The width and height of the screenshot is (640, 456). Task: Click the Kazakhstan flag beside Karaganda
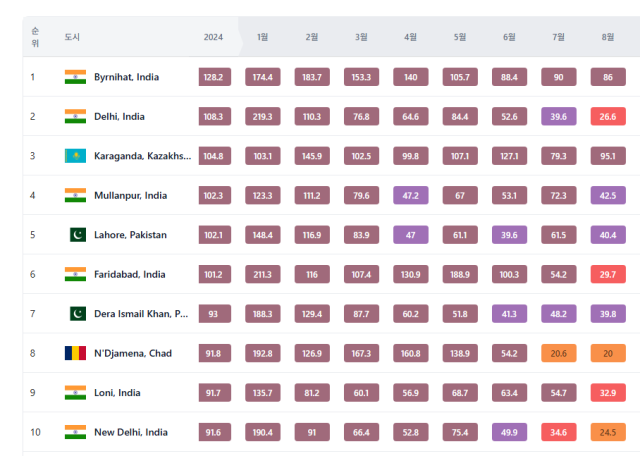point(75,156)
